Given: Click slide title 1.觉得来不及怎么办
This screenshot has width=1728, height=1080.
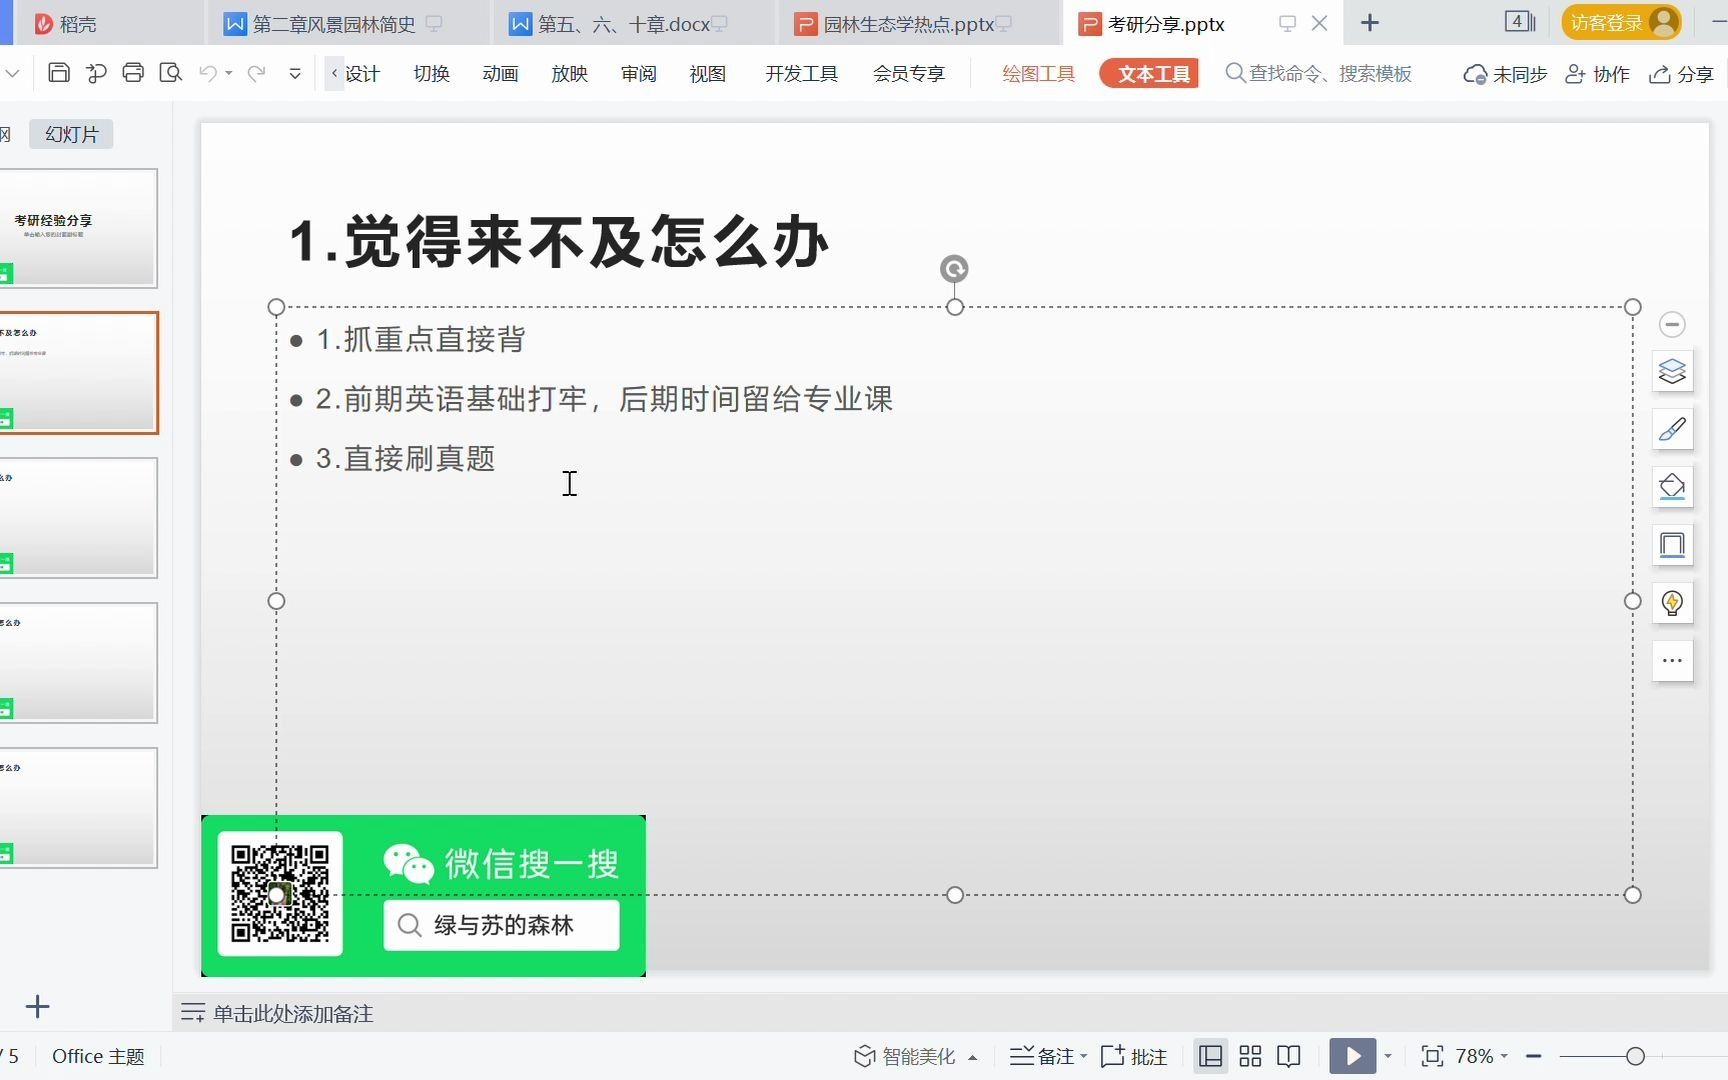Looking at the screenshot, I should 558,242.
